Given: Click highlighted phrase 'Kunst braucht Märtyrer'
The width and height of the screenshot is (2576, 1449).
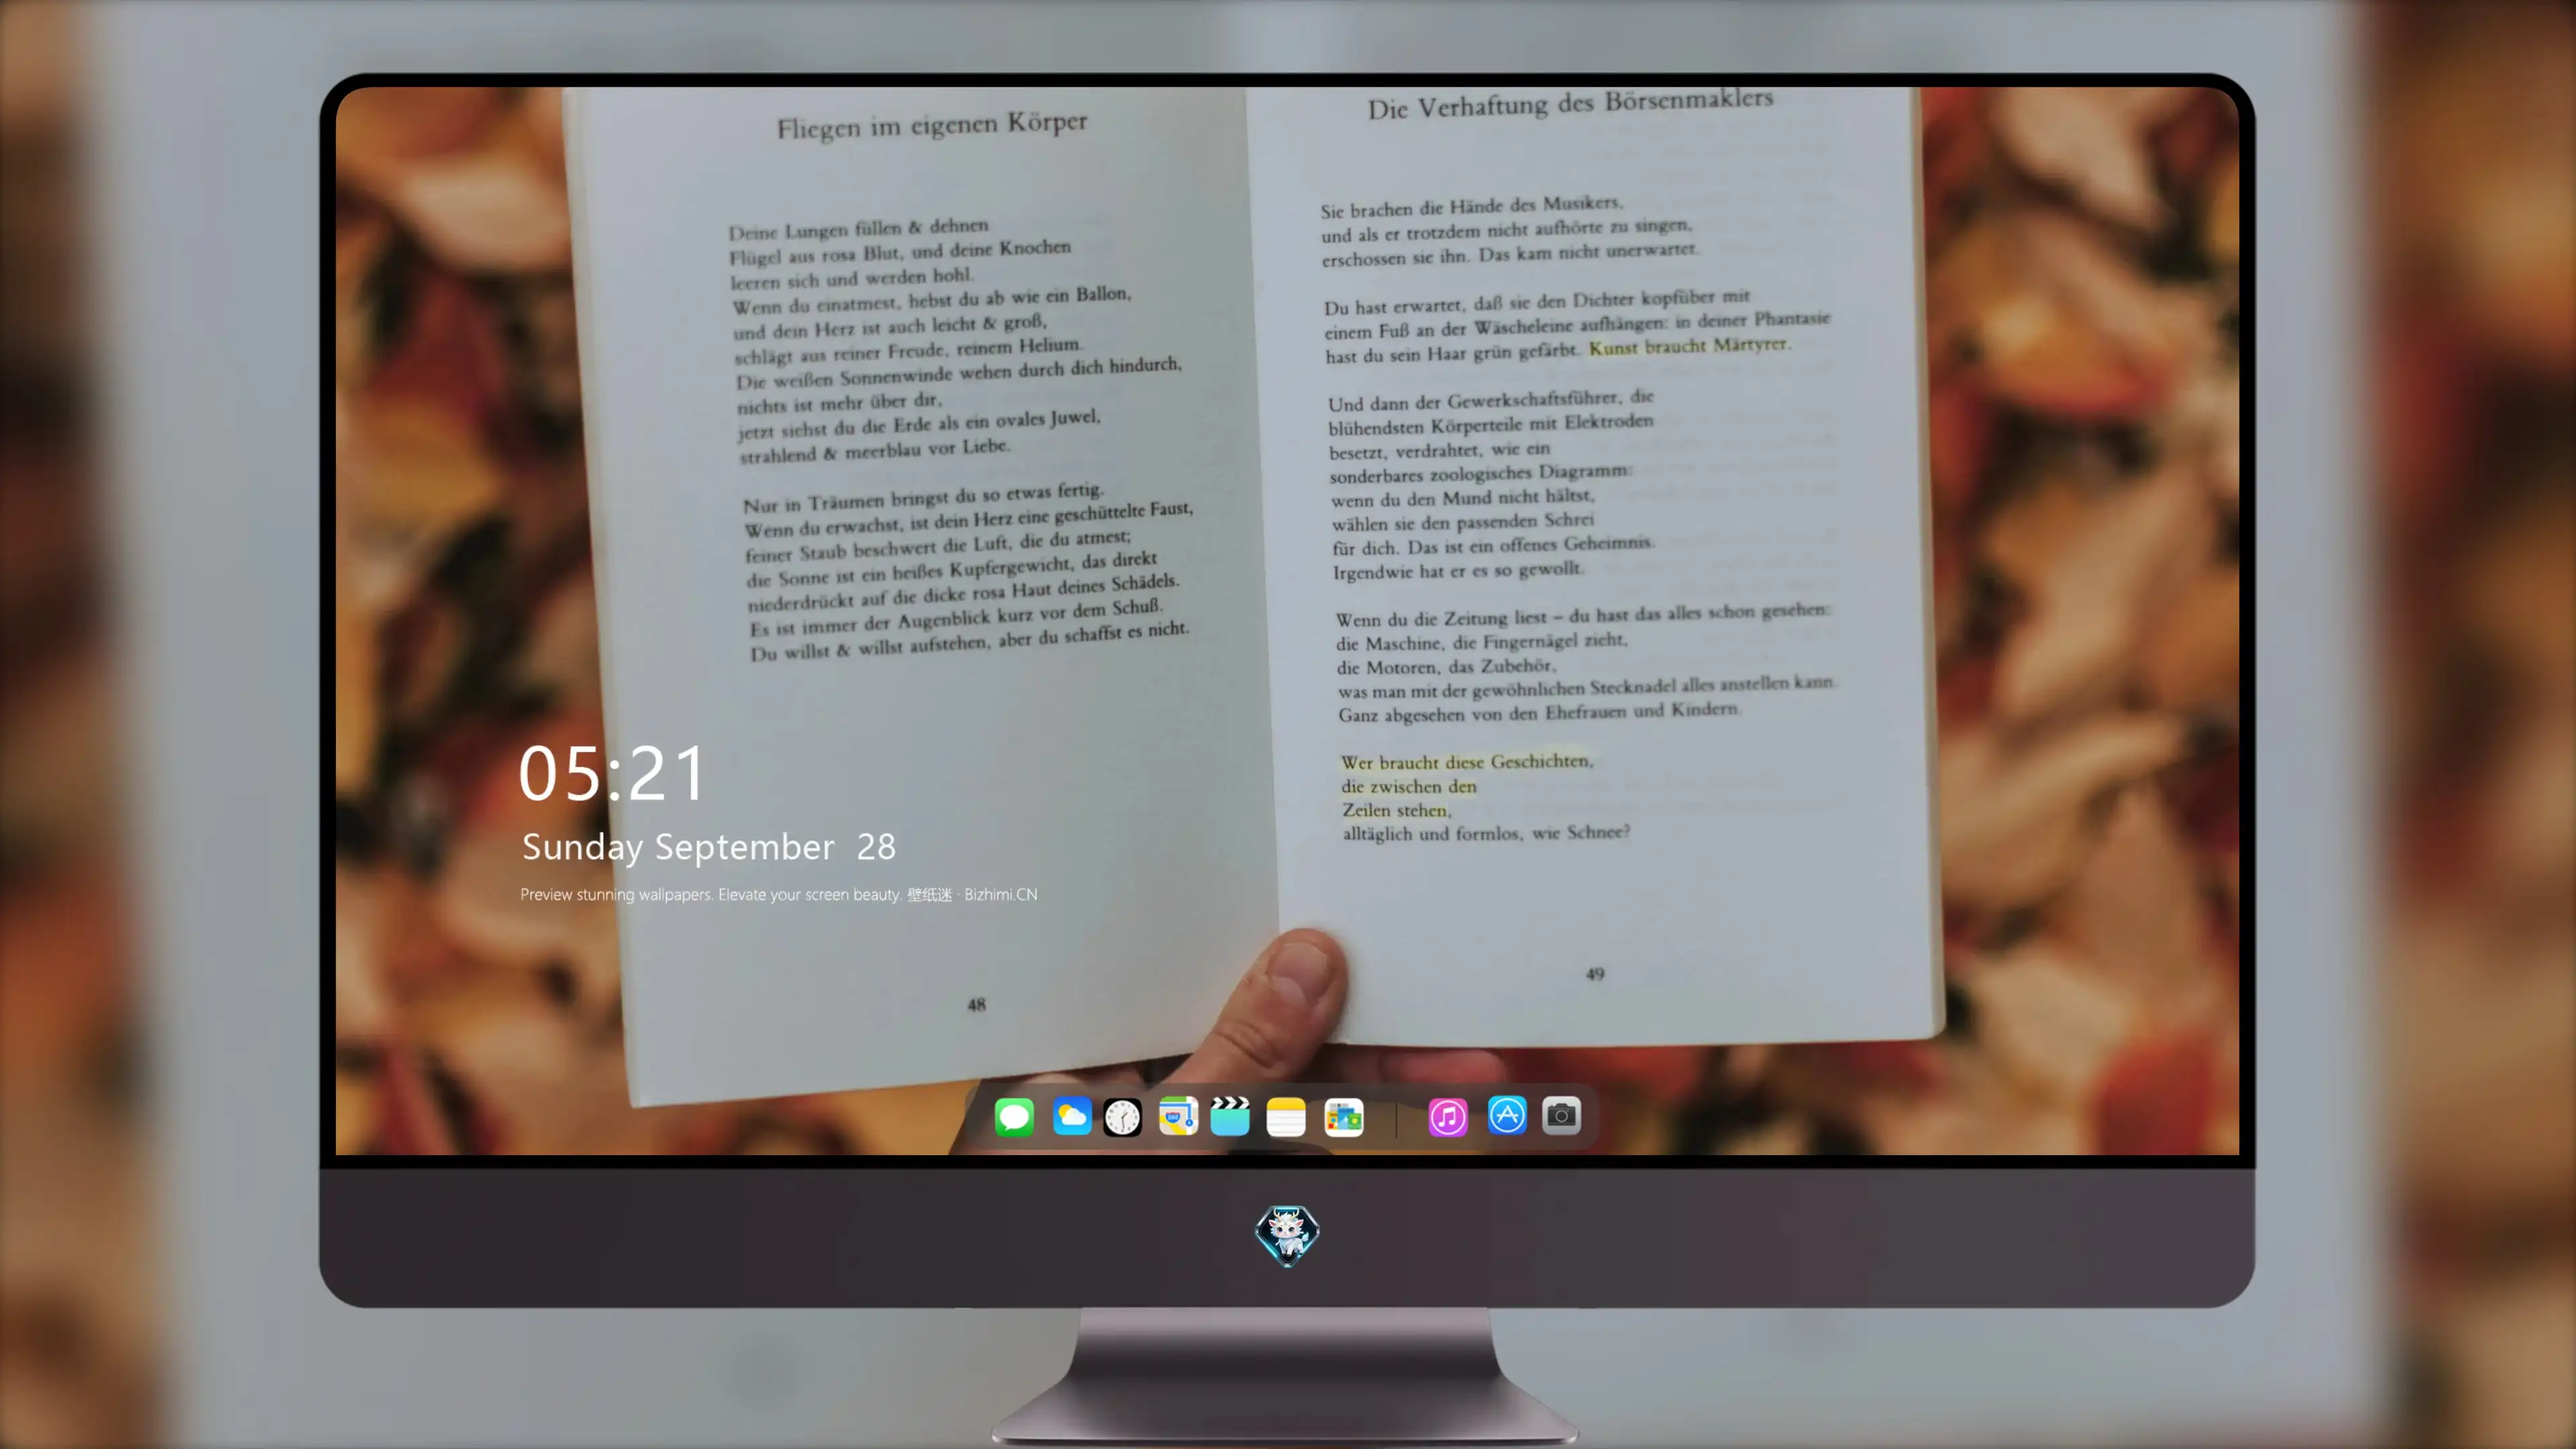Looking at the screenshot, I should point(1690,346).
